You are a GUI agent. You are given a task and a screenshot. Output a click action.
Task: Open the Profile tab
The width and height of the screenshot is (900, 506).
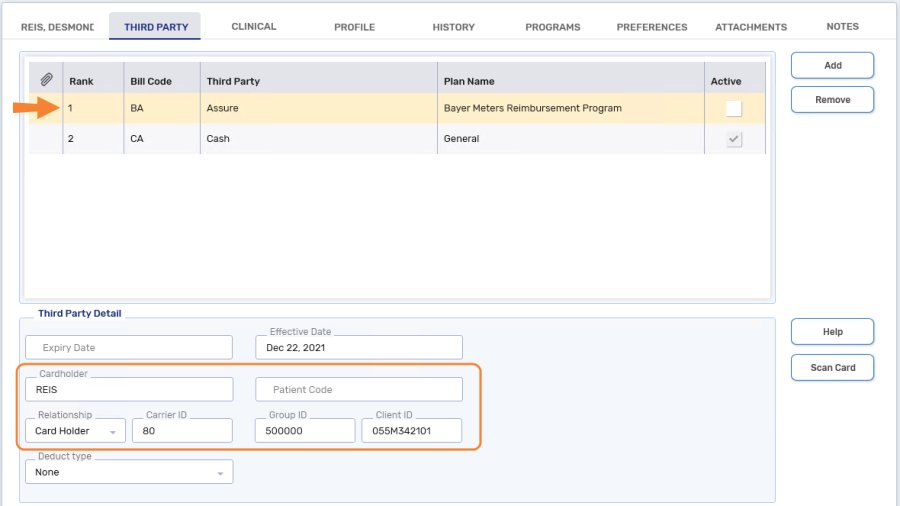coord(354,27)
